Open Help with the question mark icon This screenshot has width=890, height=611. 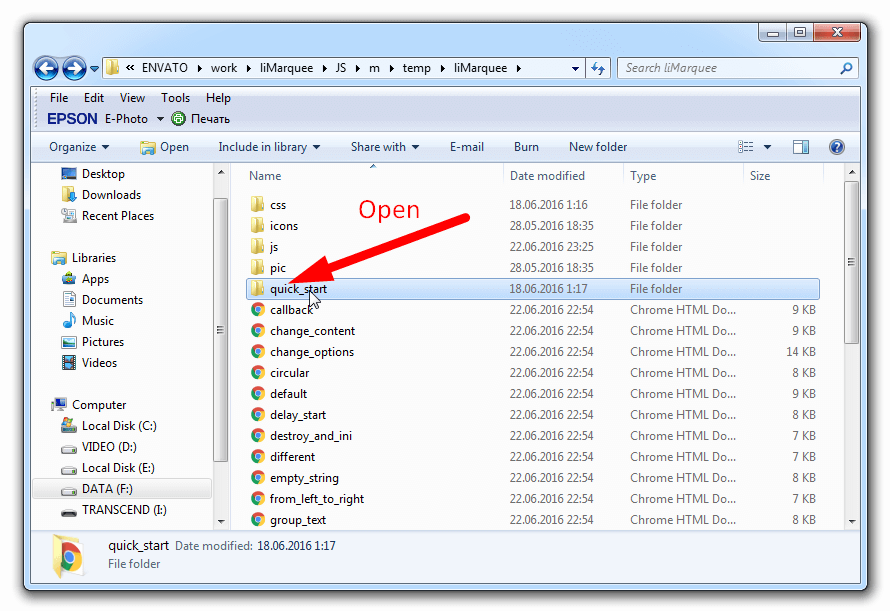click(837, 147)
